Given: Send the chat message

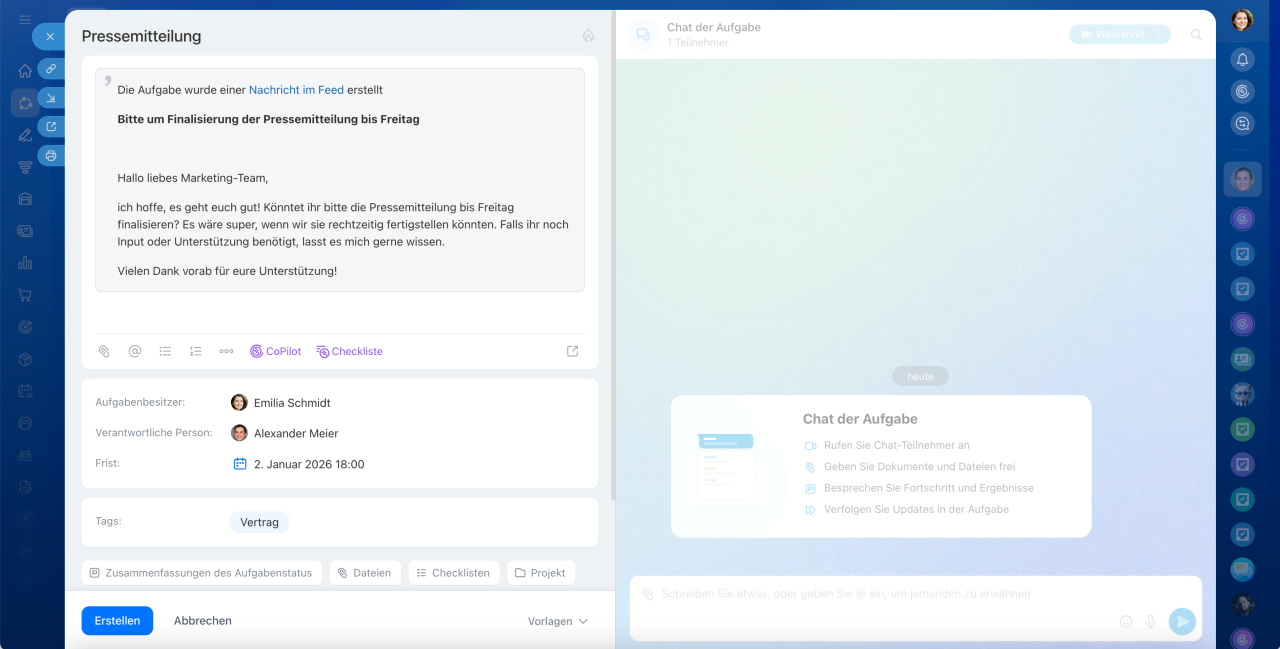Looking at the screenshot, I should tap(1182, 621).
